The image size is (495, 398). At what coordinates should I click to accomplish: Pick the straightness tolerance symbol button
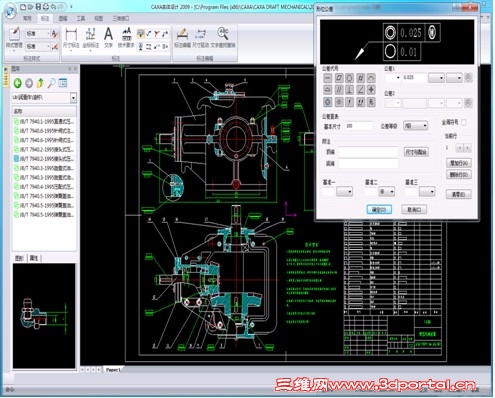pos(328,78)
